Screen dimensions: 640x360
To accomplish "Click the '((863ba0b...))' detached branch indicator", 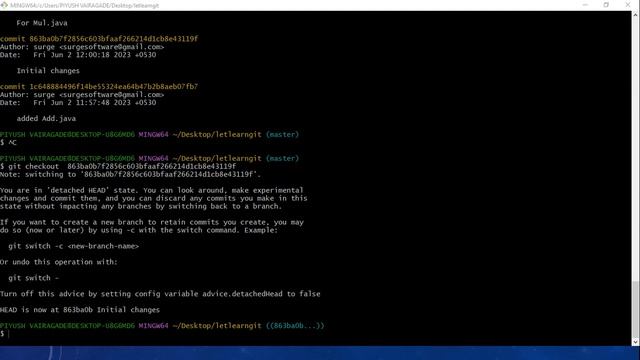I will click(x=295, y=326).
